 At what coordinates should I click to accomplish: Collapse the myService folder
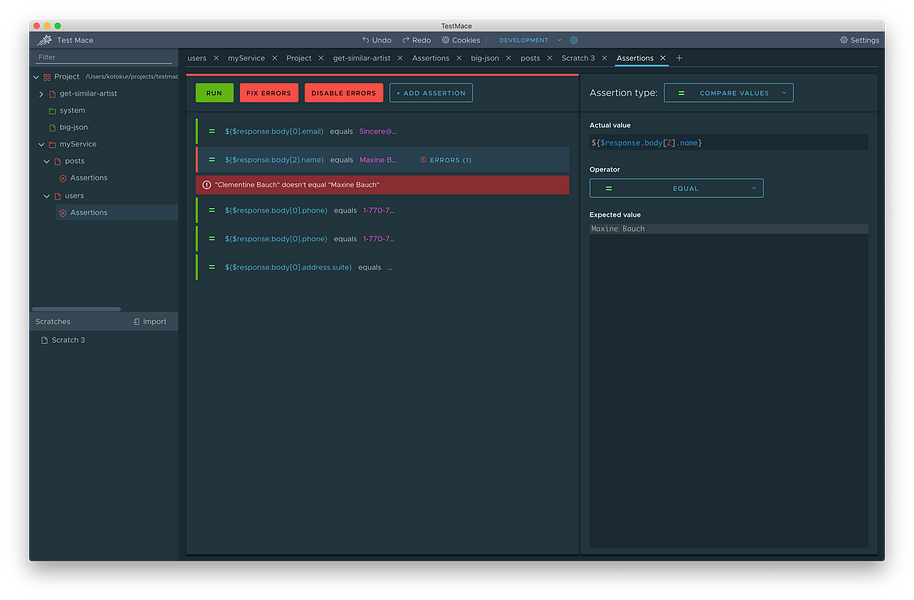[41, 145]
